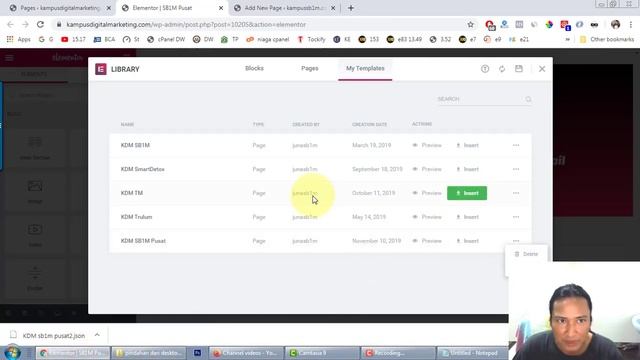This screenshot has height=360, width=640.
Task: Open more options for KDM SmartDetox row
Action: [516, 169]
